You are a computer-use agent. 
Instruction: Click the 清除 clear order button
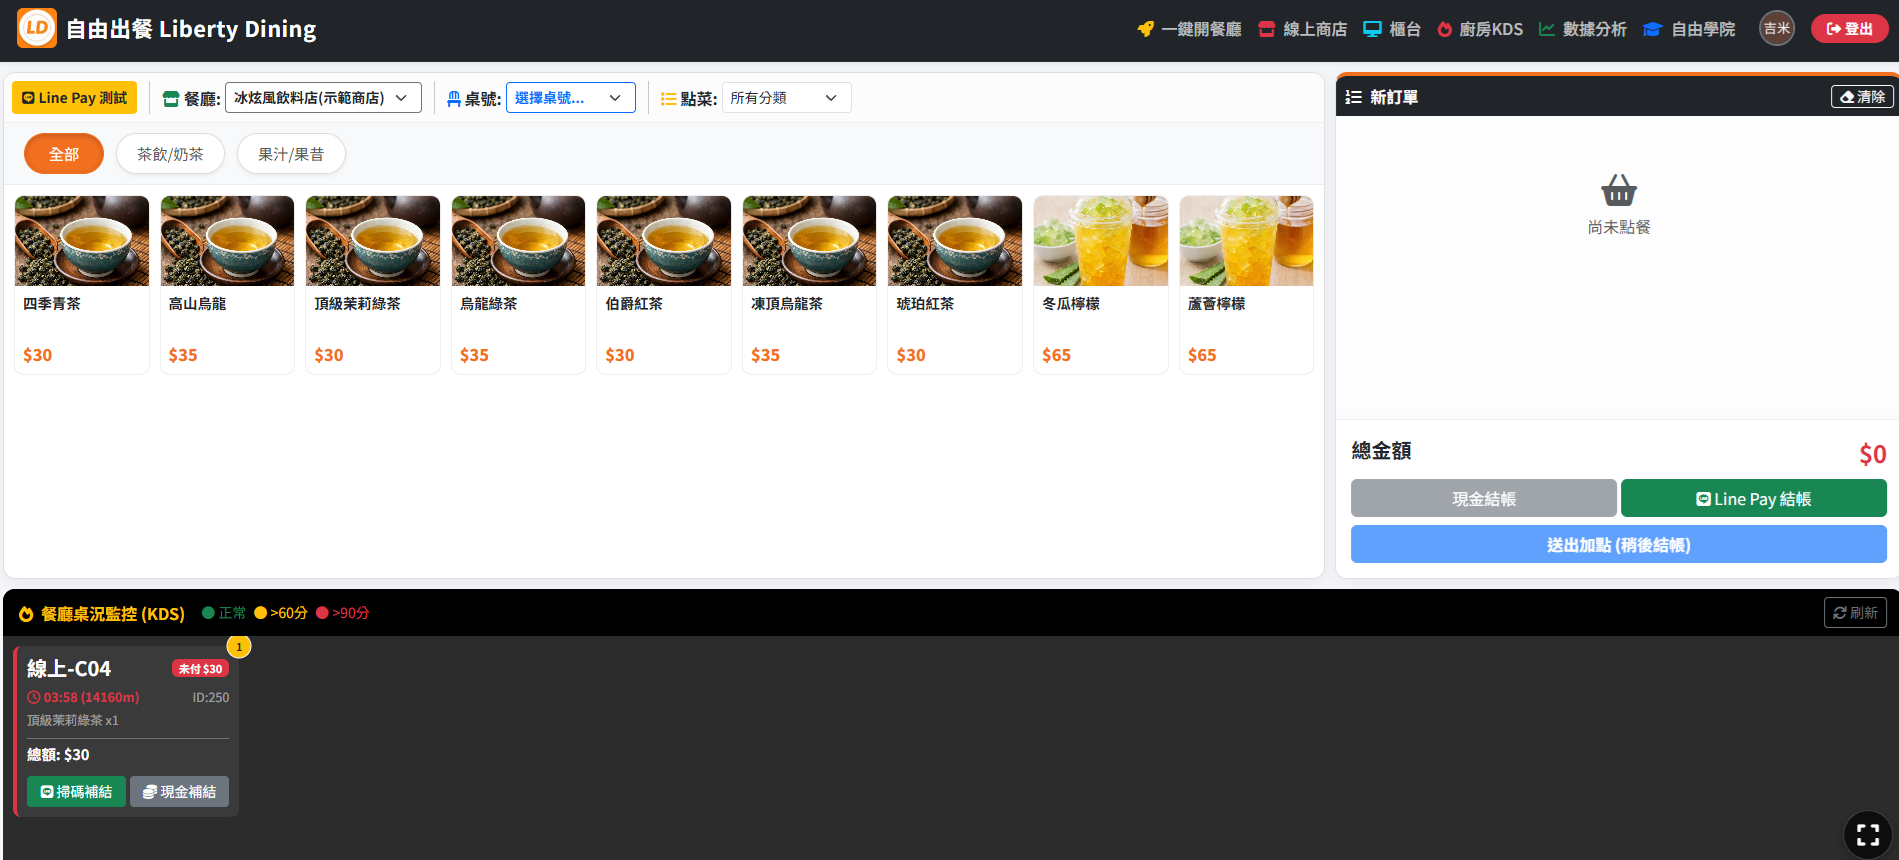(1862, 97)
